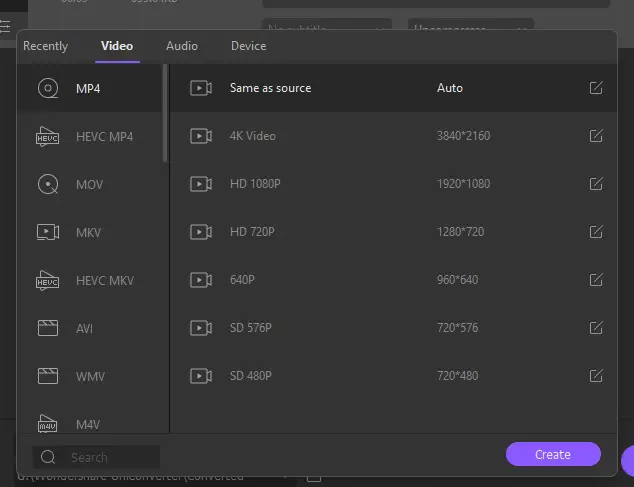Open the Audio tab
Viewport: 634px width, 487px height.
[x=182, y=46]
